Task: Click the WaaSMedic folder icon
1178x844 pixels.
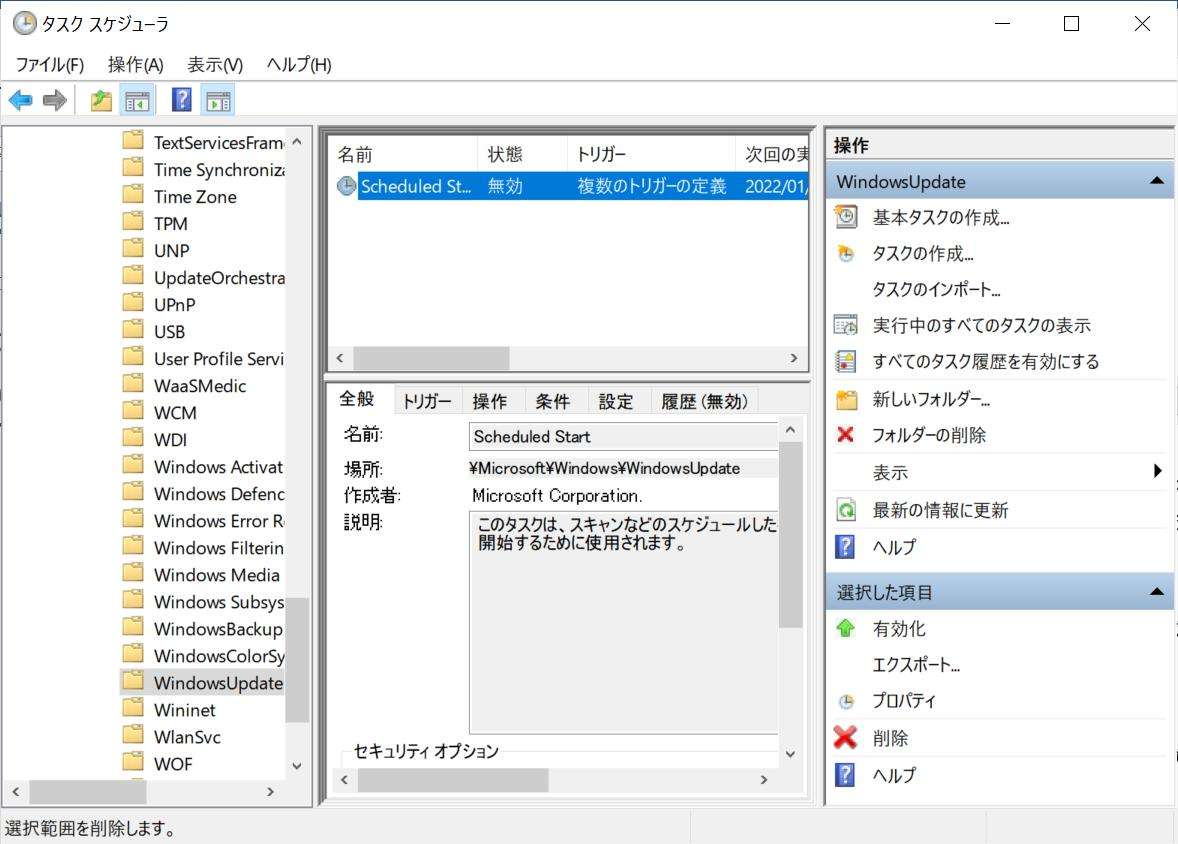Action: click(133, 384)
